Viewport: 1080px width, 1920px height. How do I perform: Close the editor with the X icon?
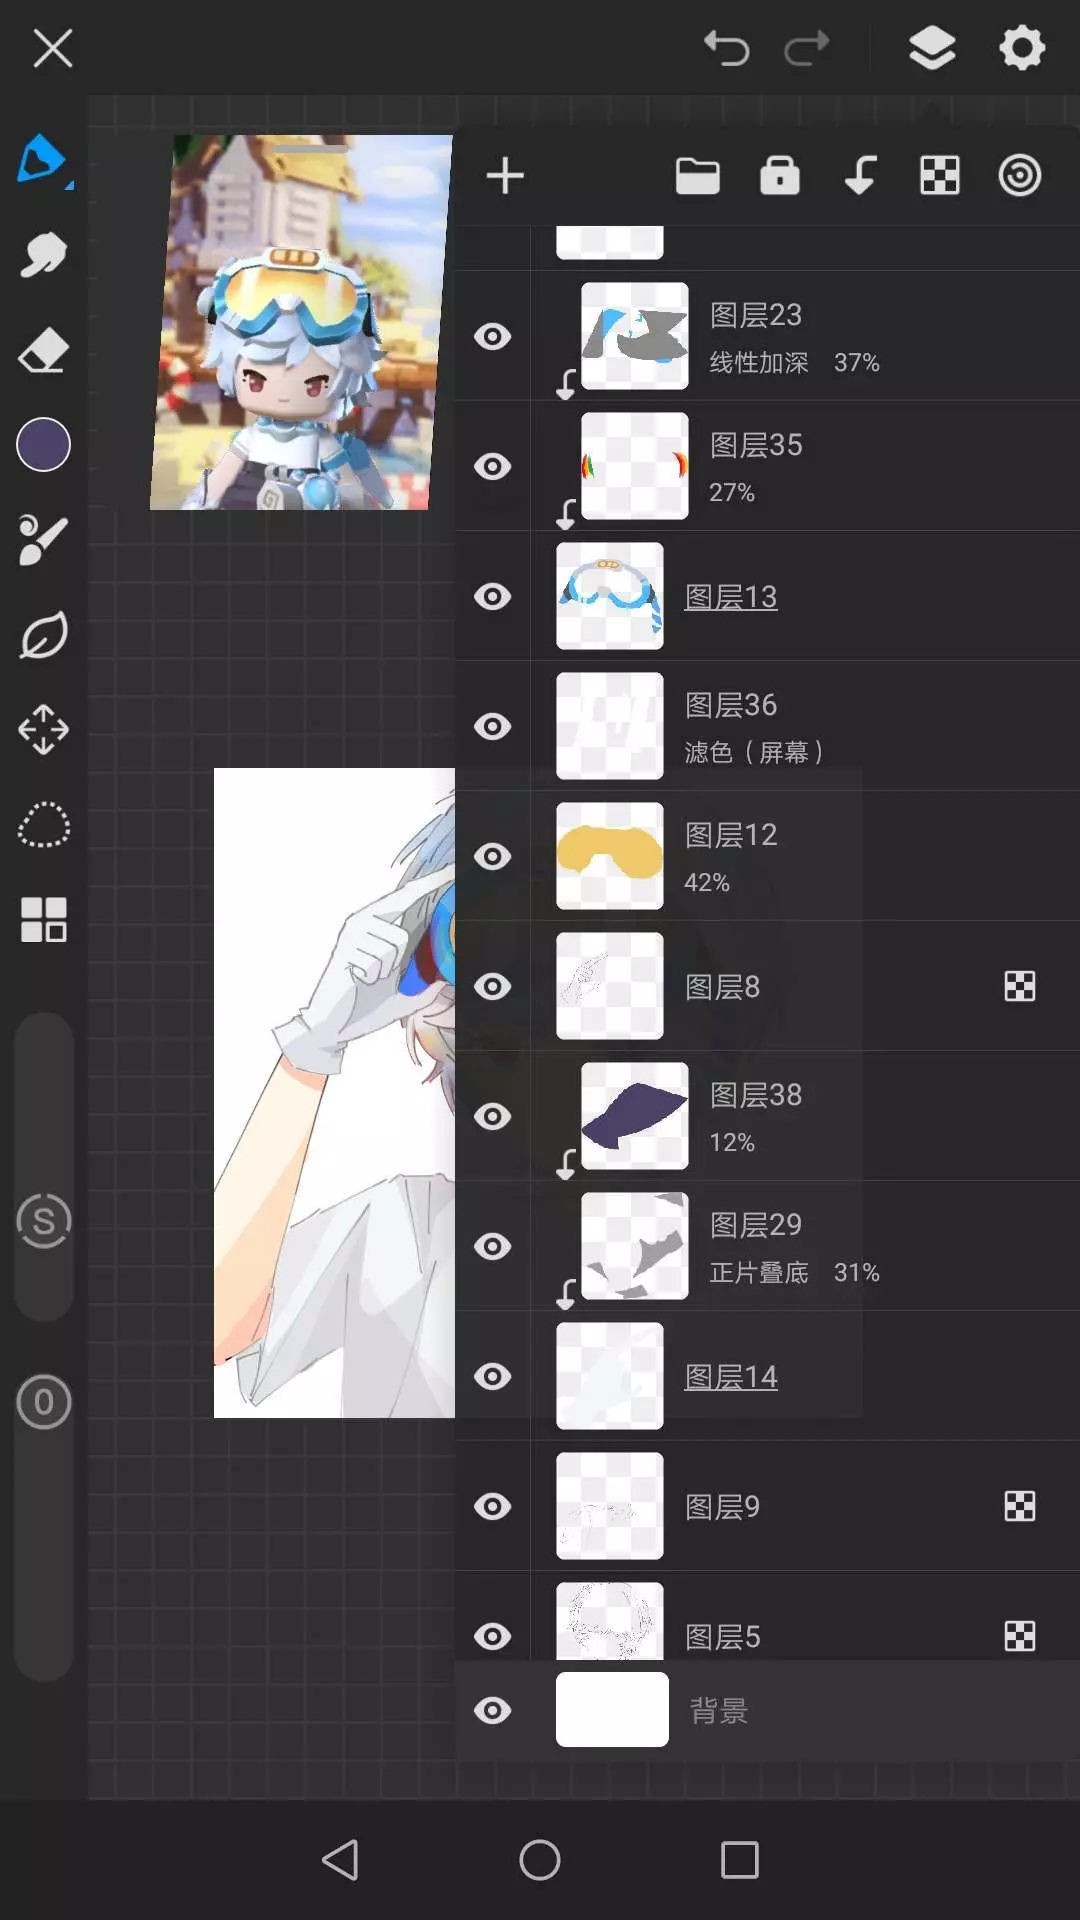[x=52, y=48]
